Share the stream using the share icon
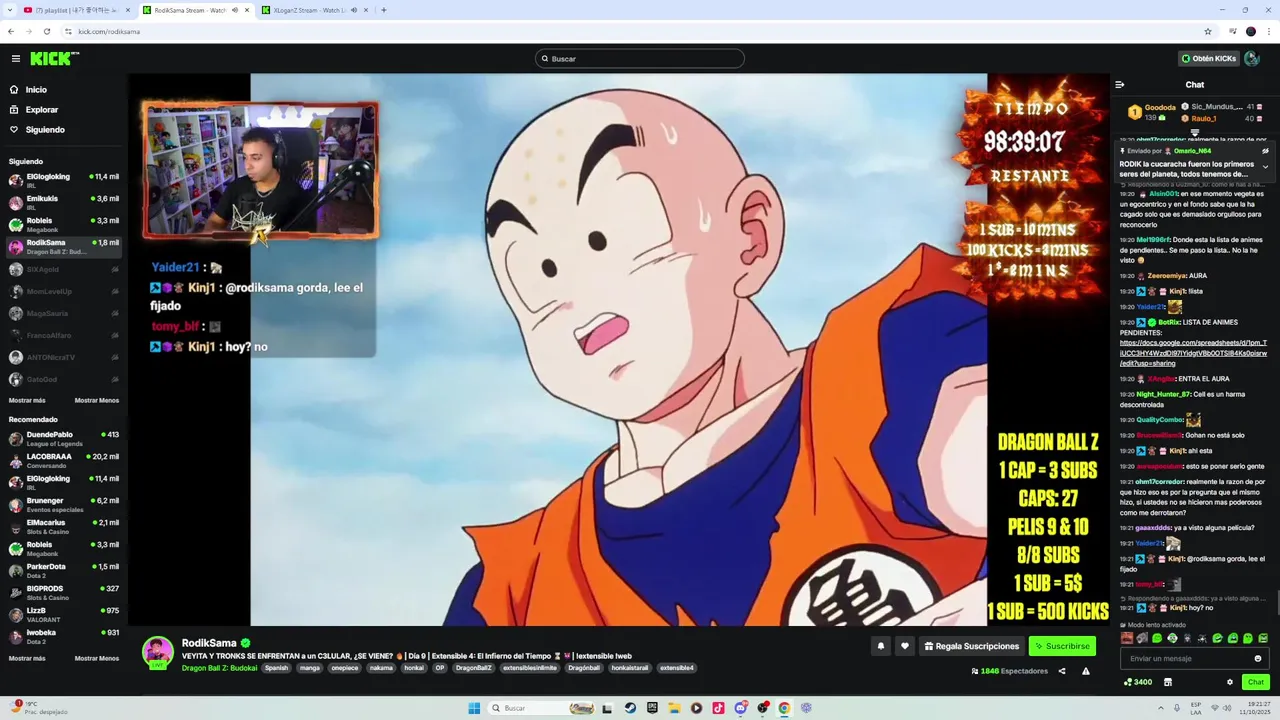 (x=1062, y=671)
